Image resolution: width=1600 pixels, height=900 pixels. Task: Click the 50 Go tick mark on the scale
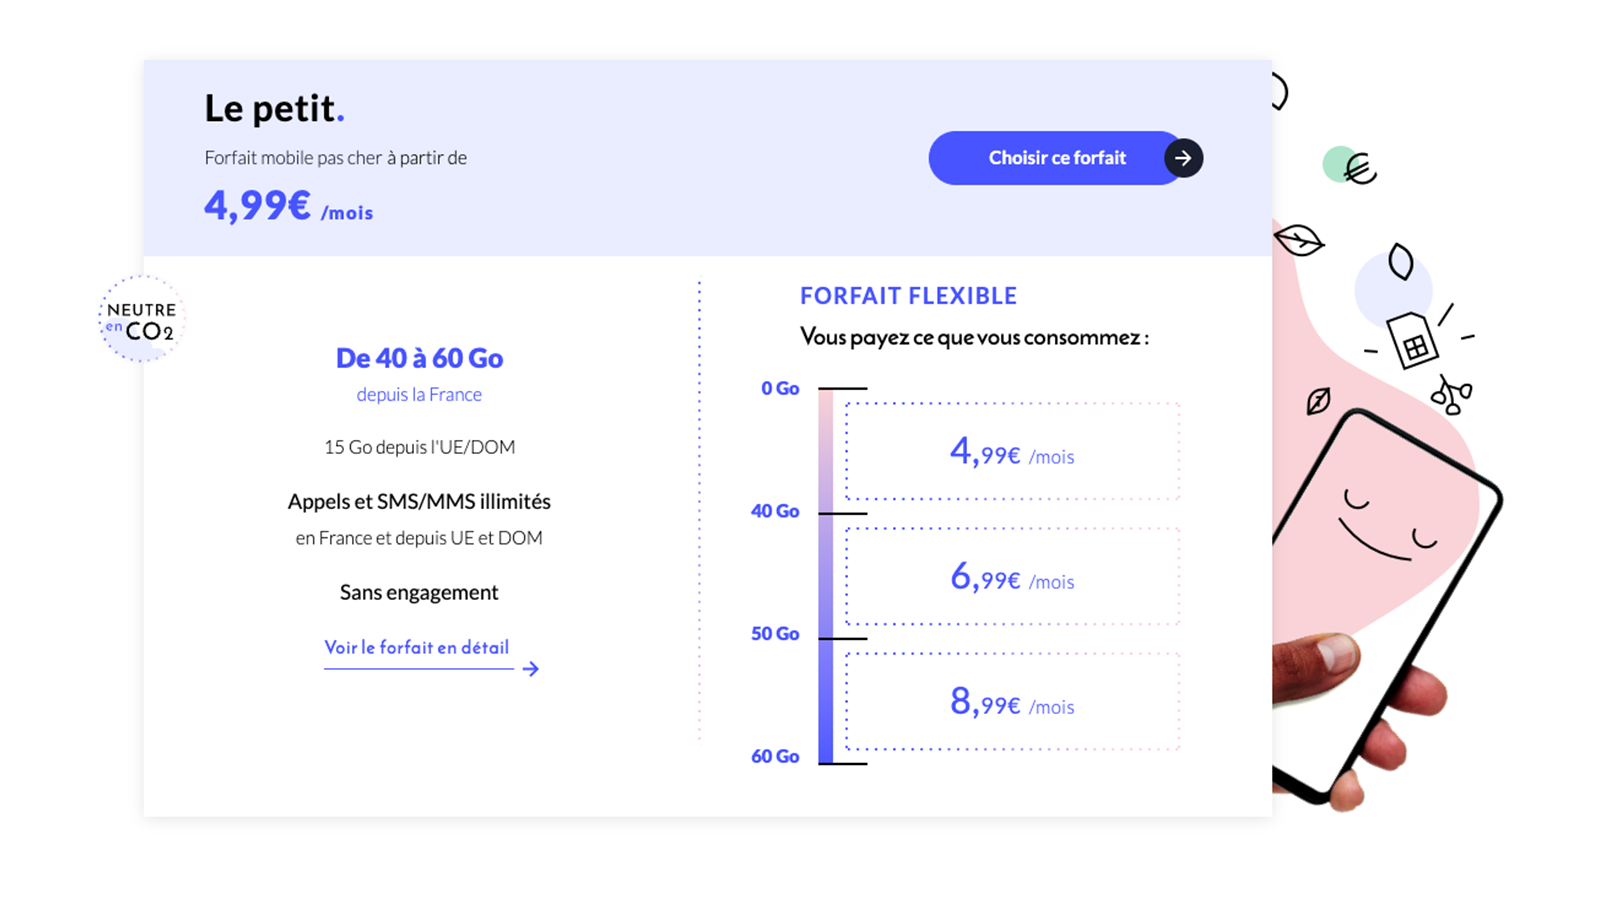pos(841,636)
